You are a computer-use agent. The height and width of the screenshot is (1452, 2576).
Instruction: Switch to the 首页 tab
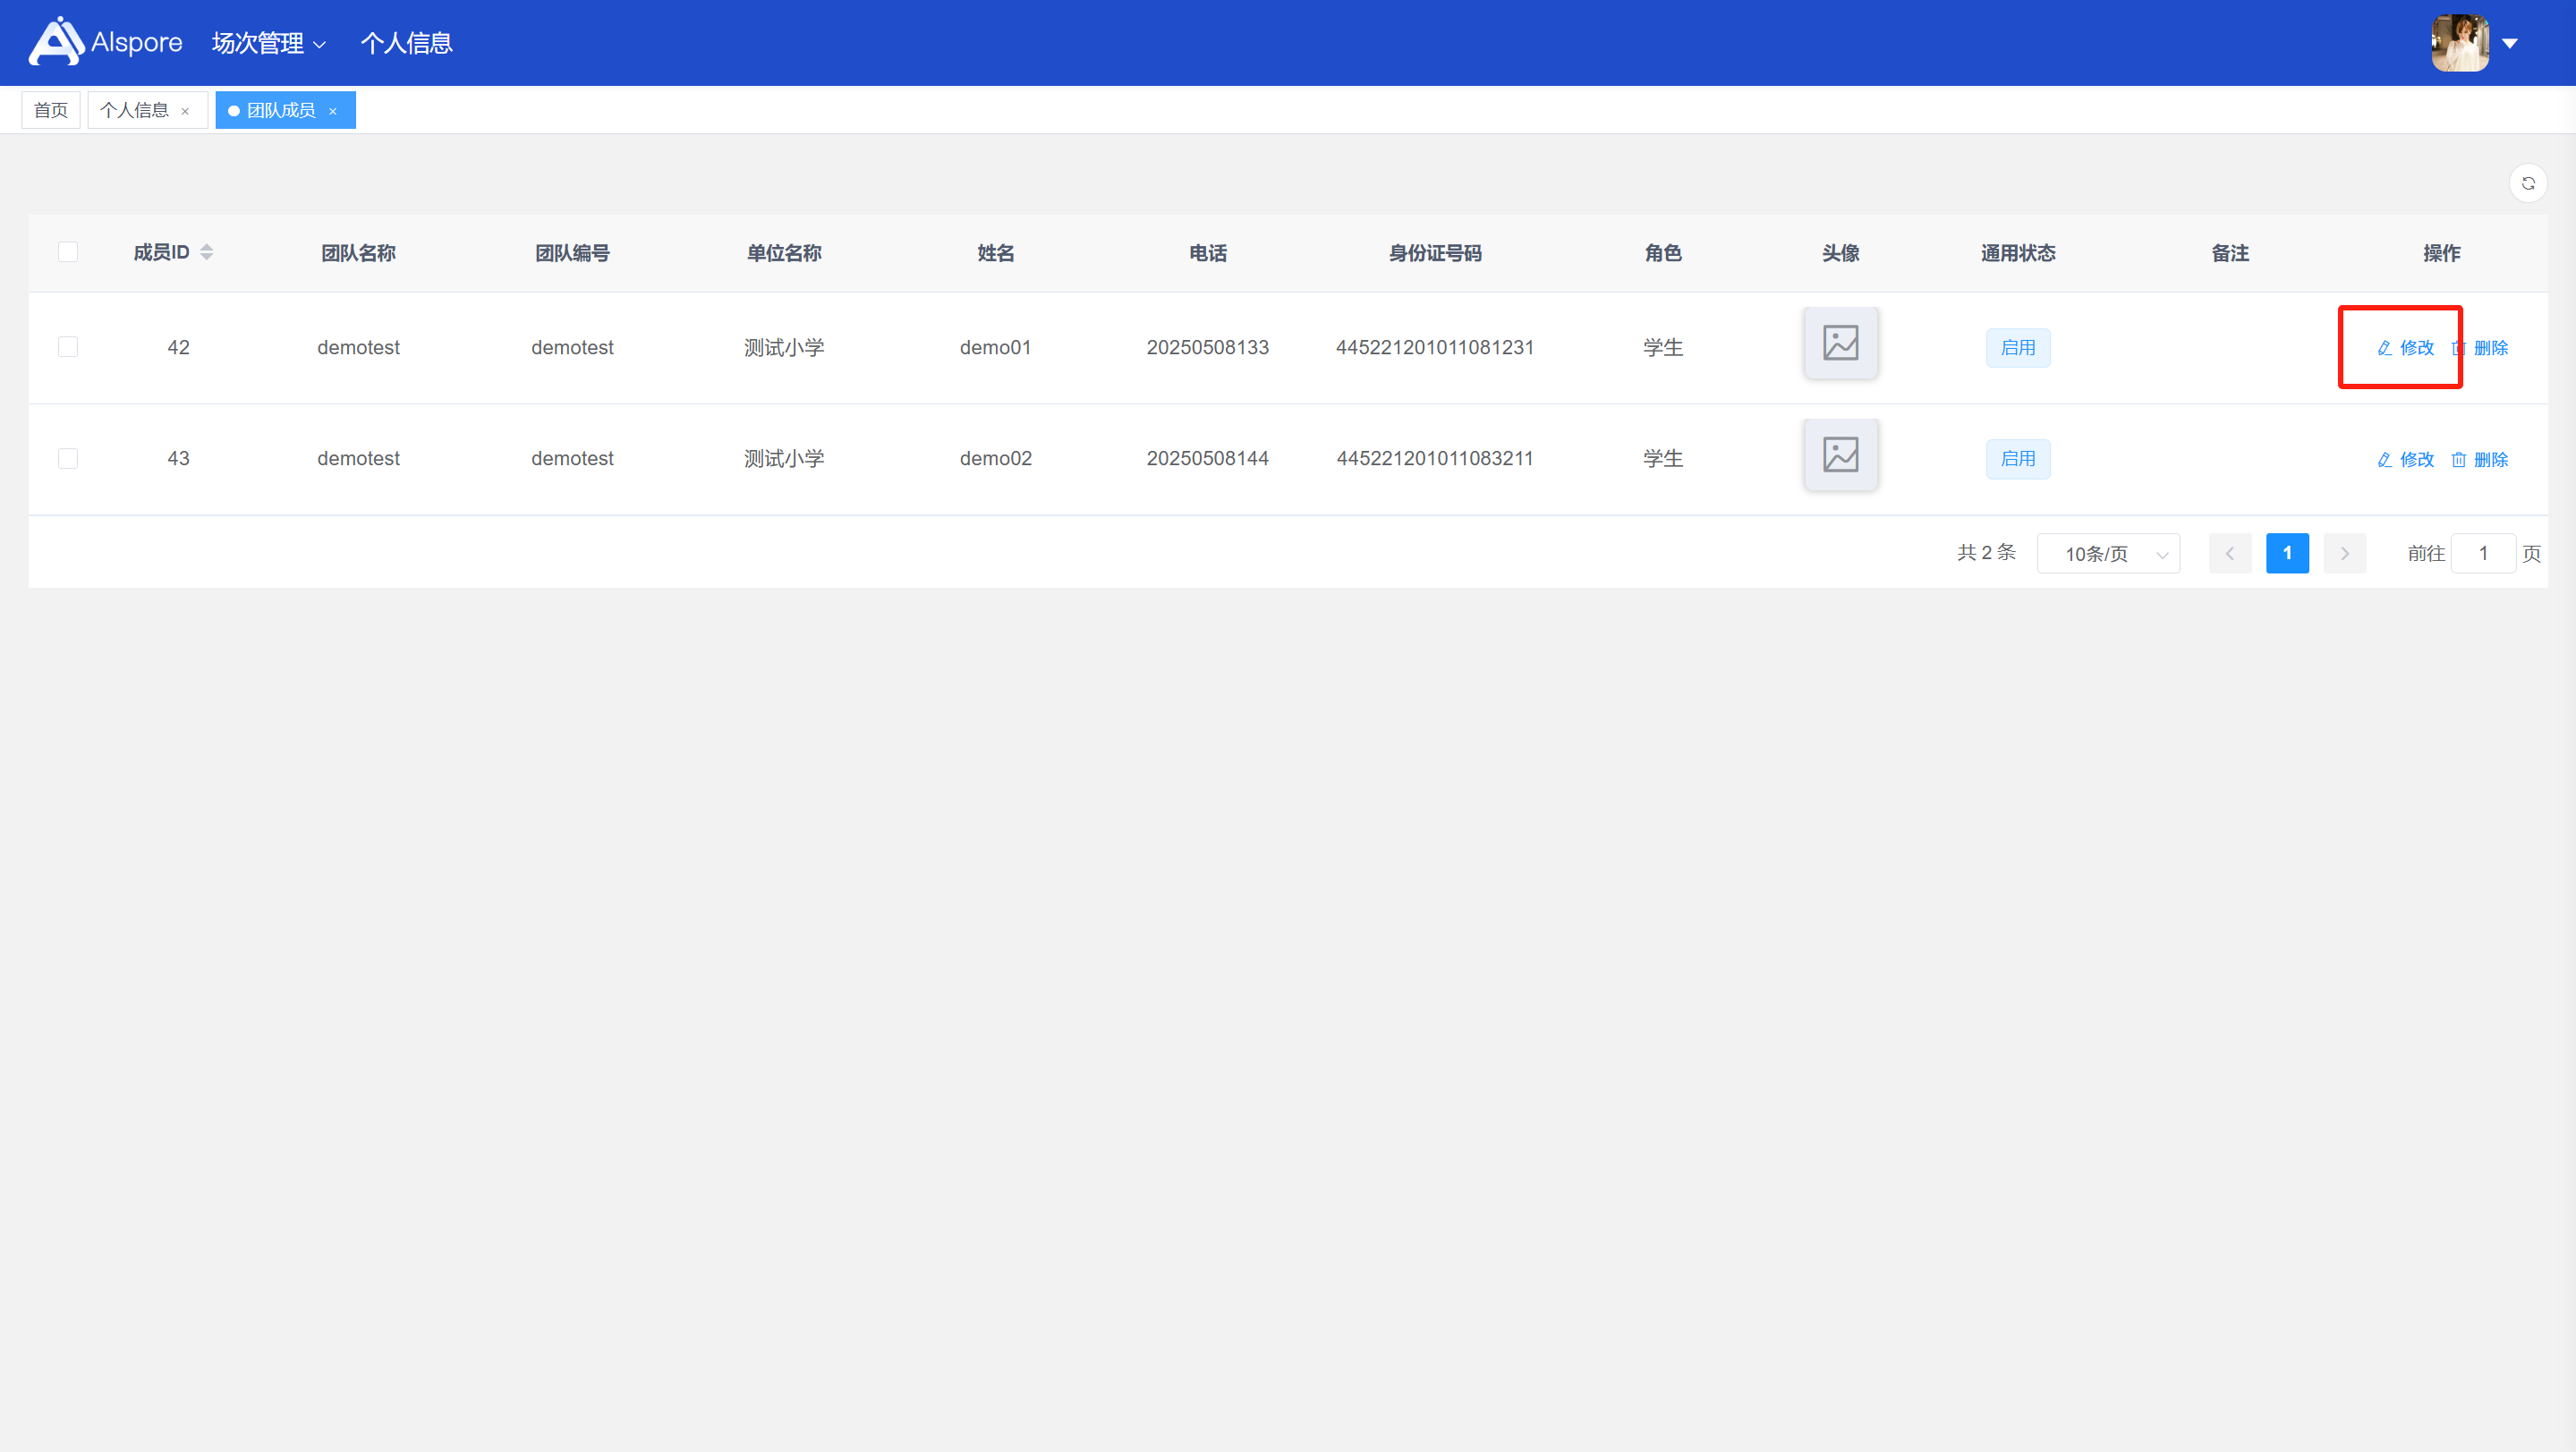(50, 110)
